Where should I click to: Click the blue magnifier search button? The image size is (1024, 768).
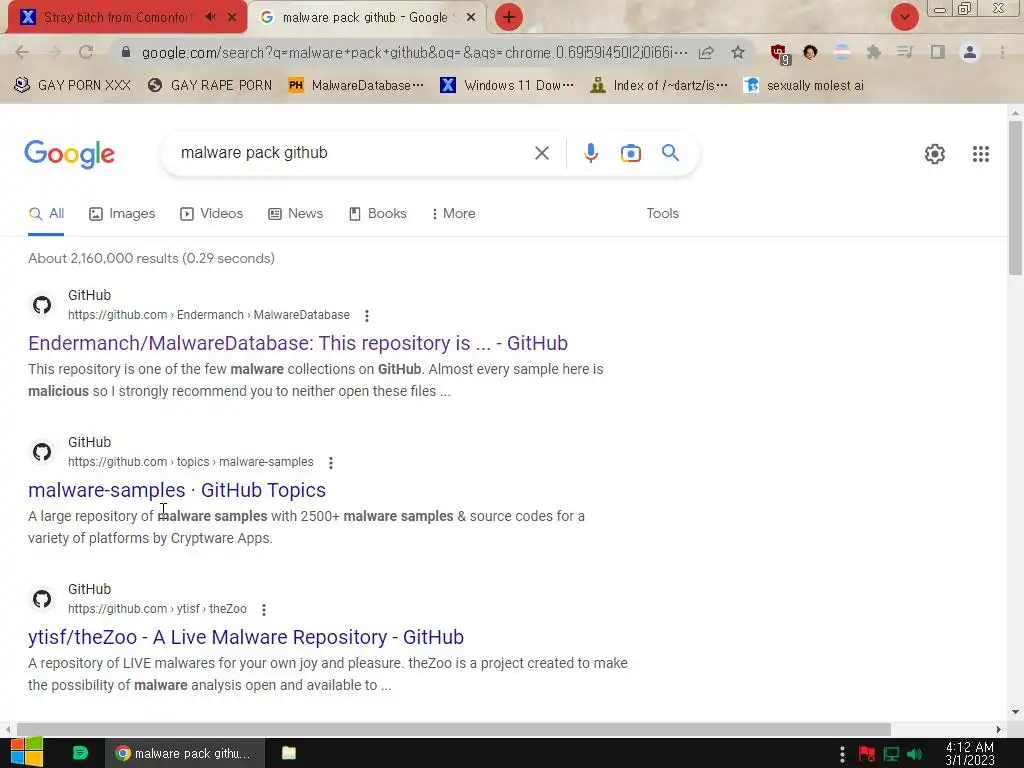pyautogui.click(x=670, y=153)
